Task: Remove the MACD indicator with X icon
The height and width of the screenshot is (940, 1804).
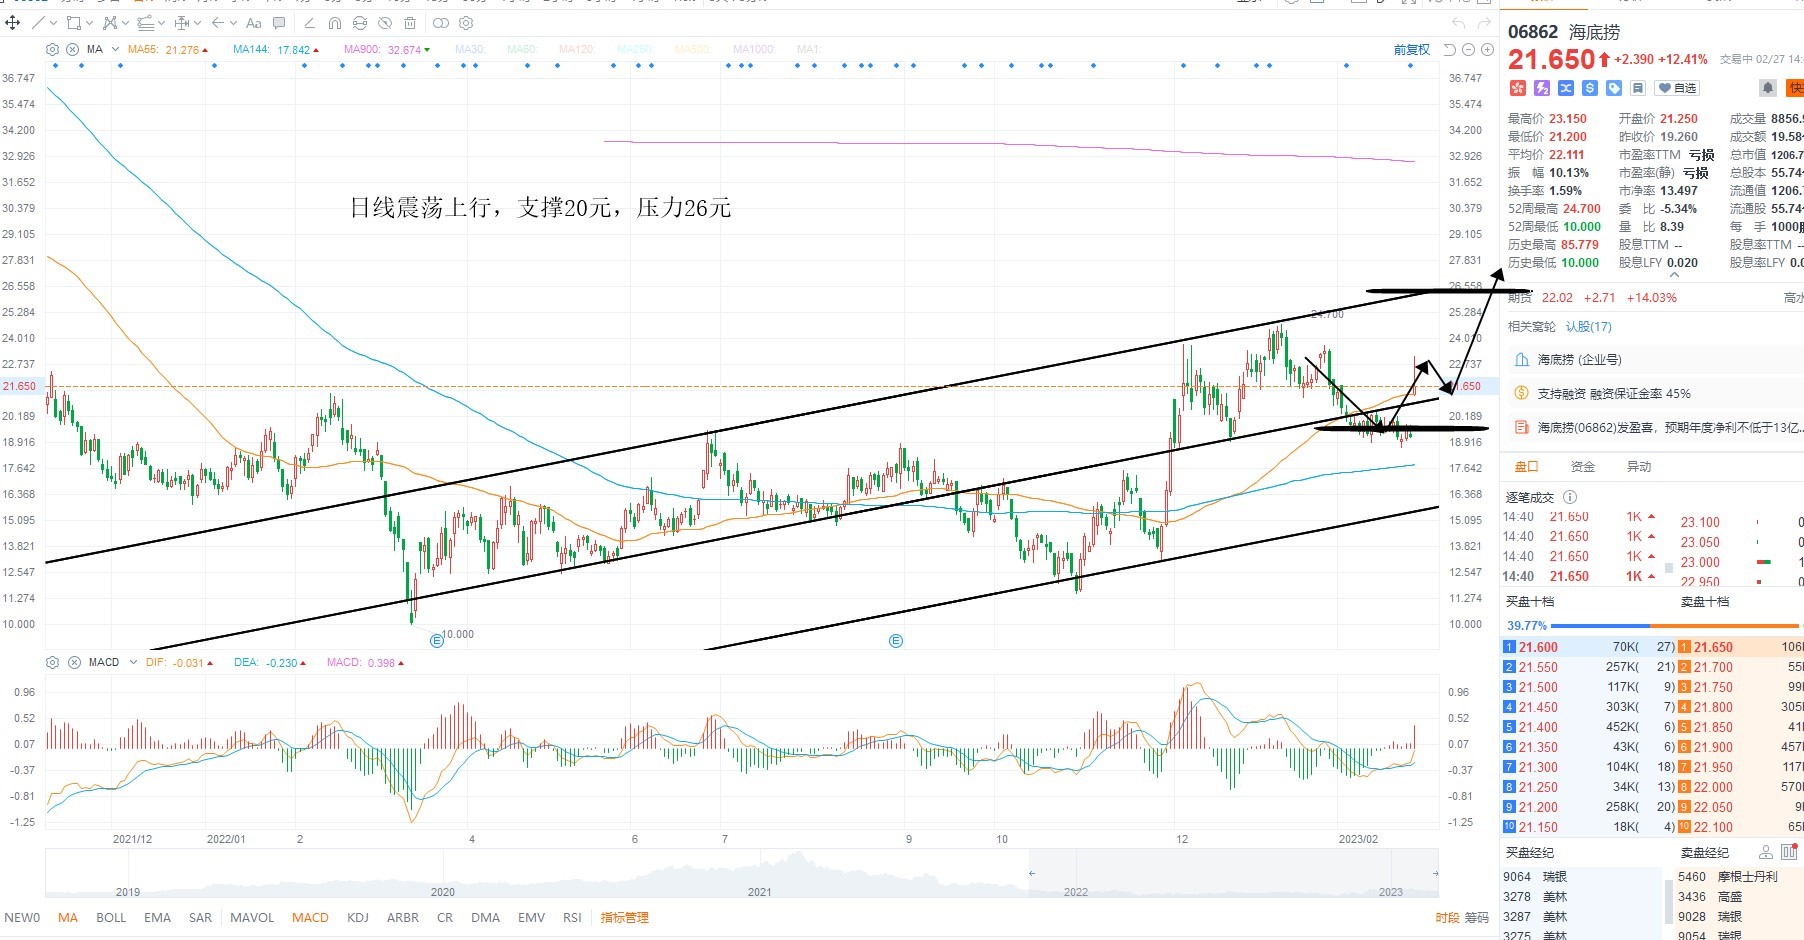Action: 74,662
